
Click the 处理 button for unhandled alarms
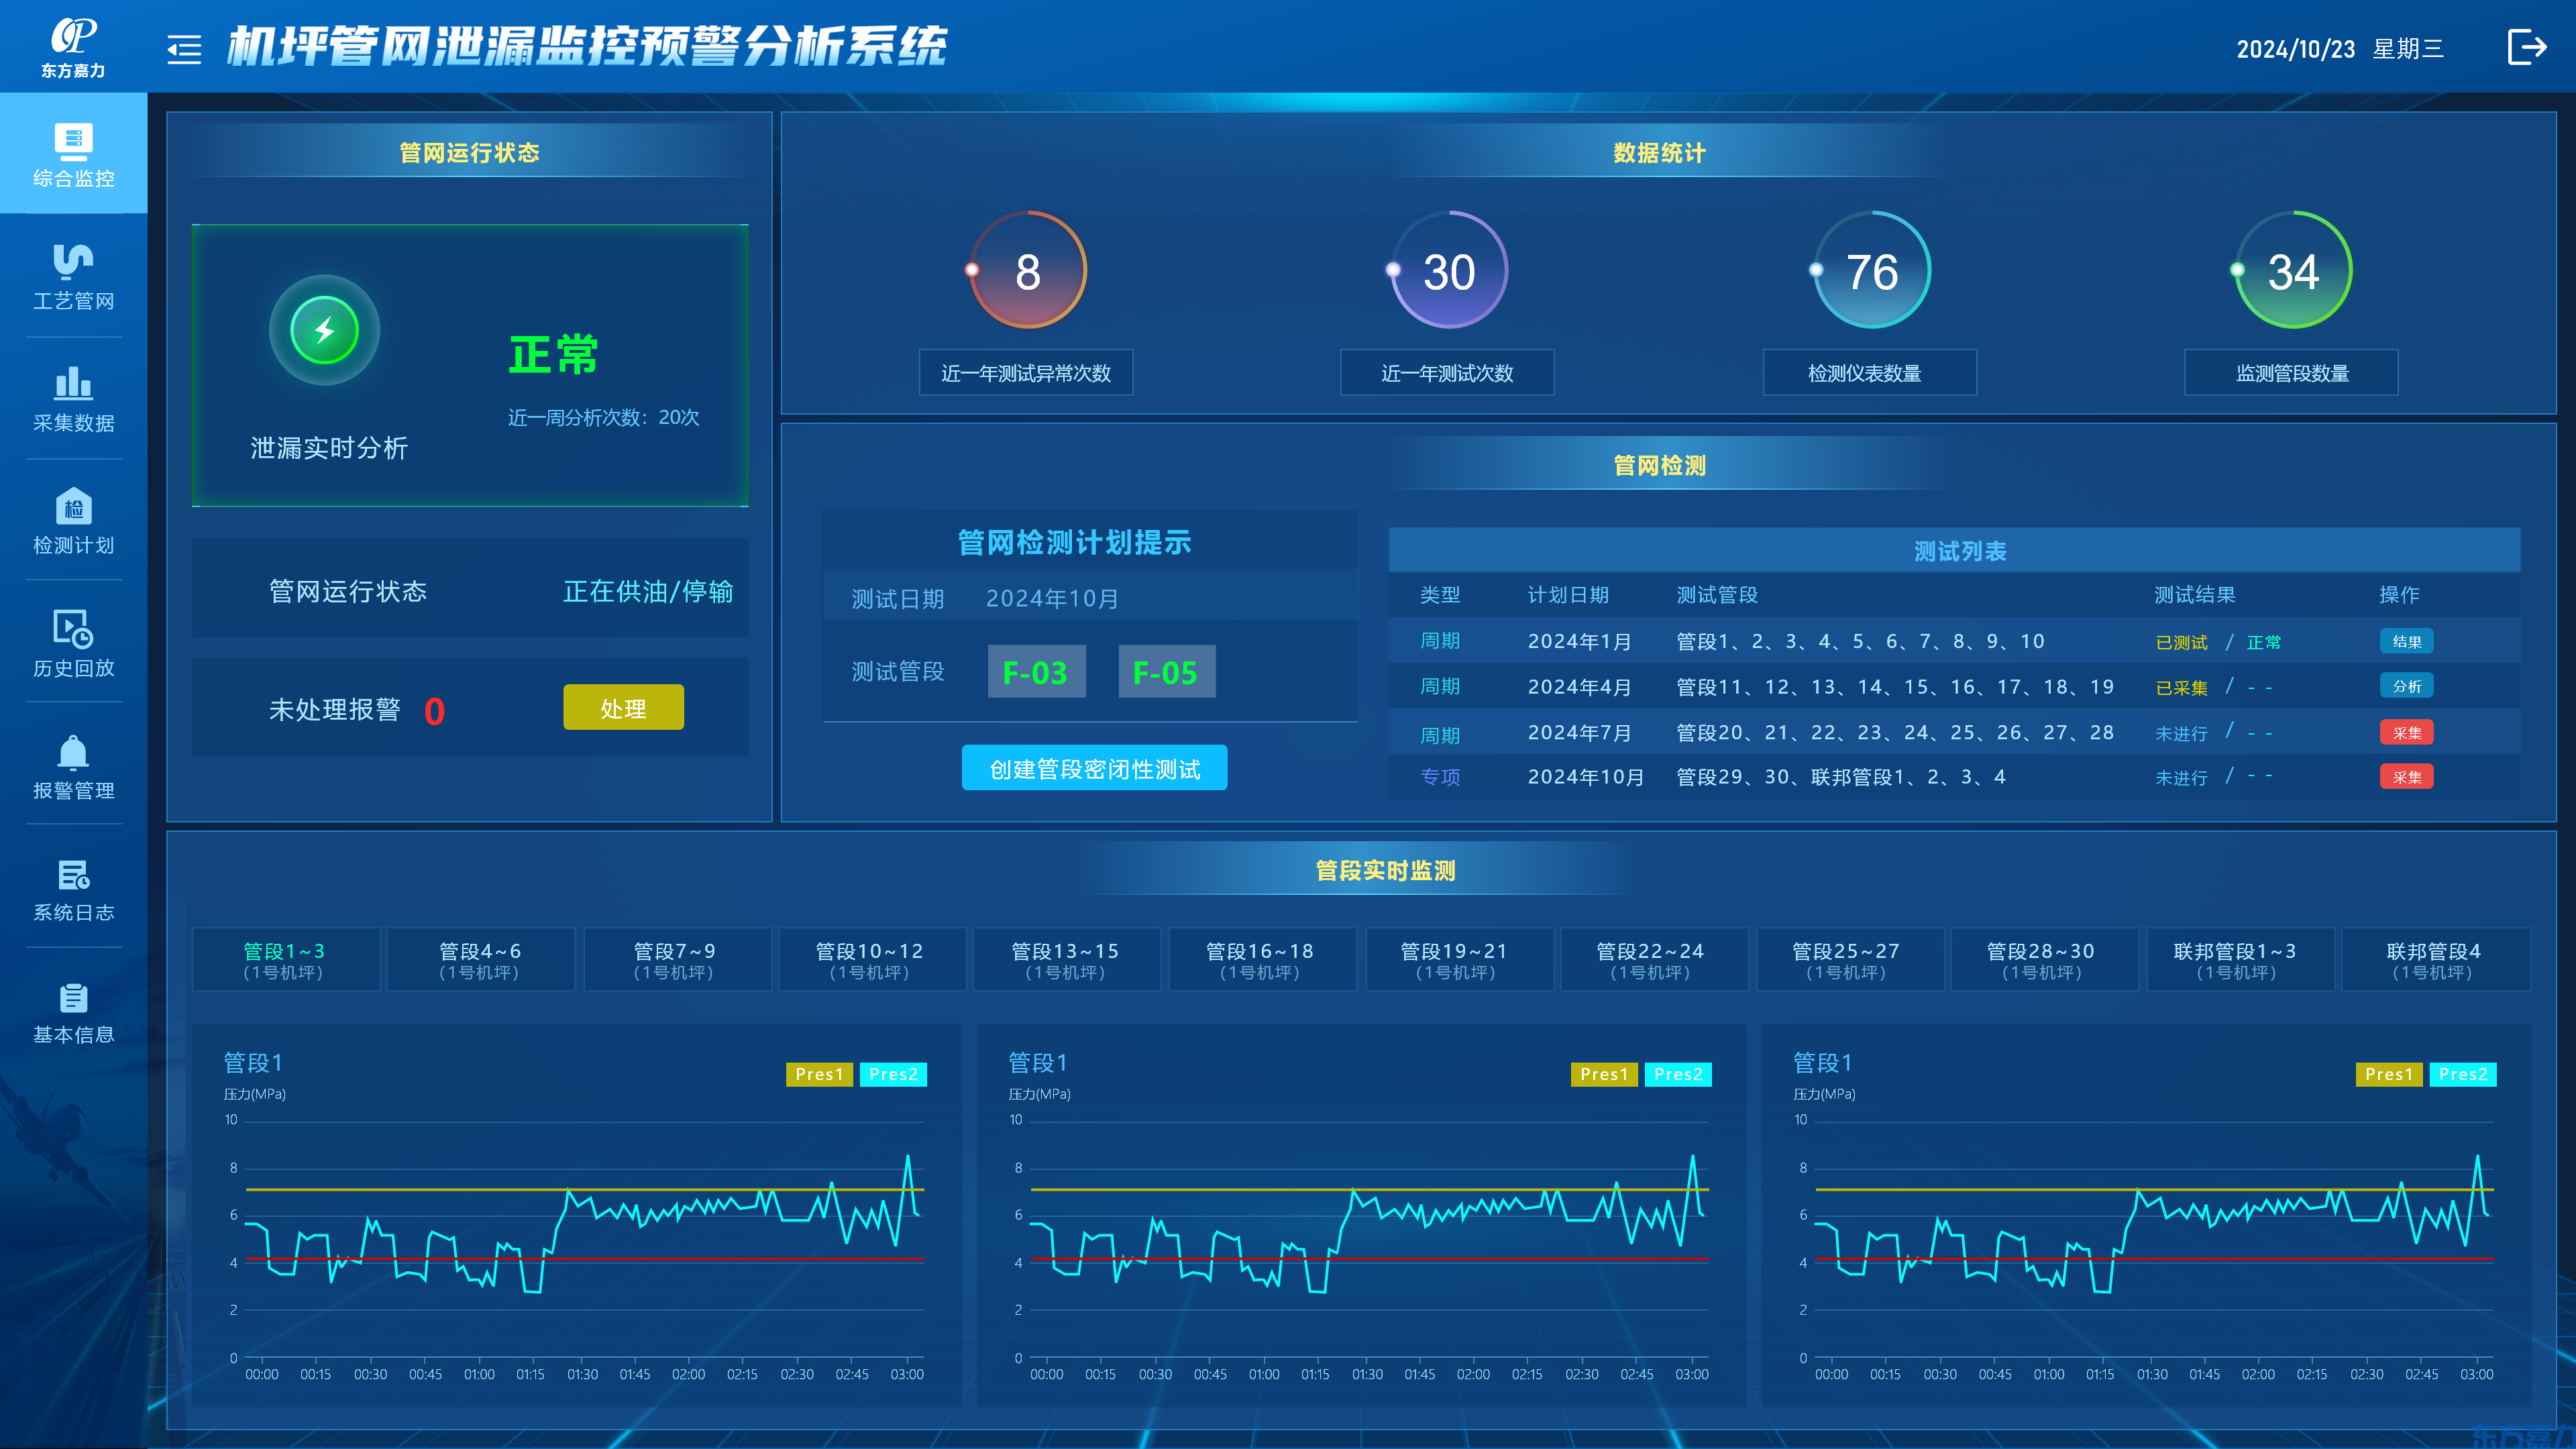click(623, 707)
